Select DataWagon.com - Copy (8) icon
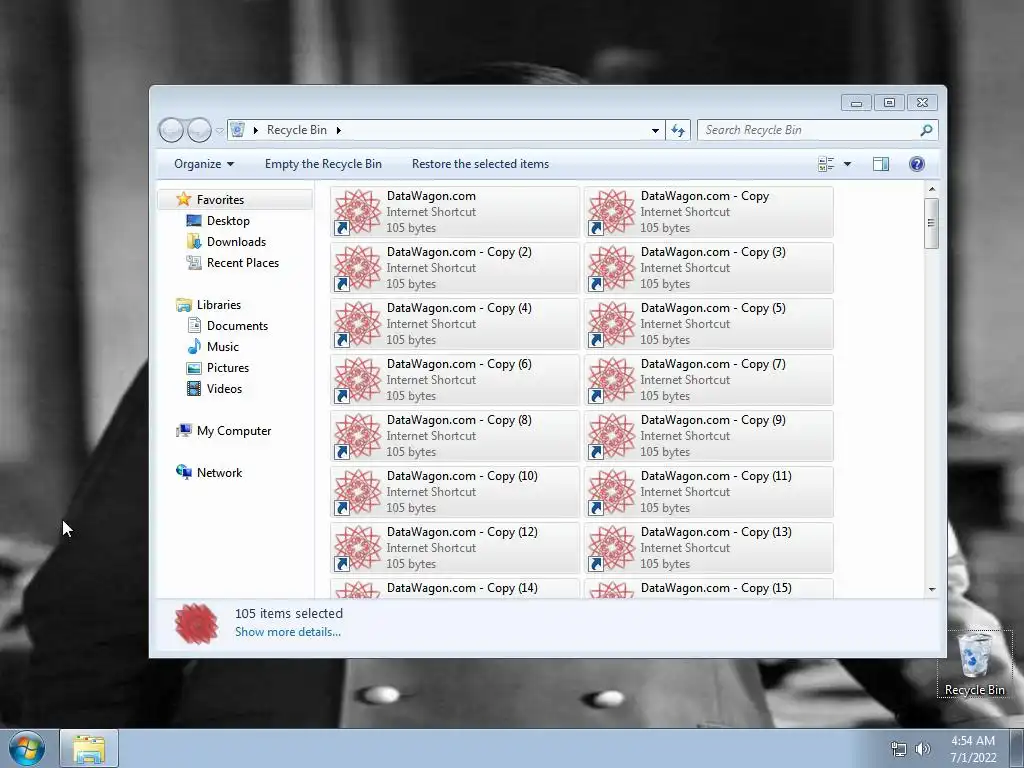 [x=357, y=436]
